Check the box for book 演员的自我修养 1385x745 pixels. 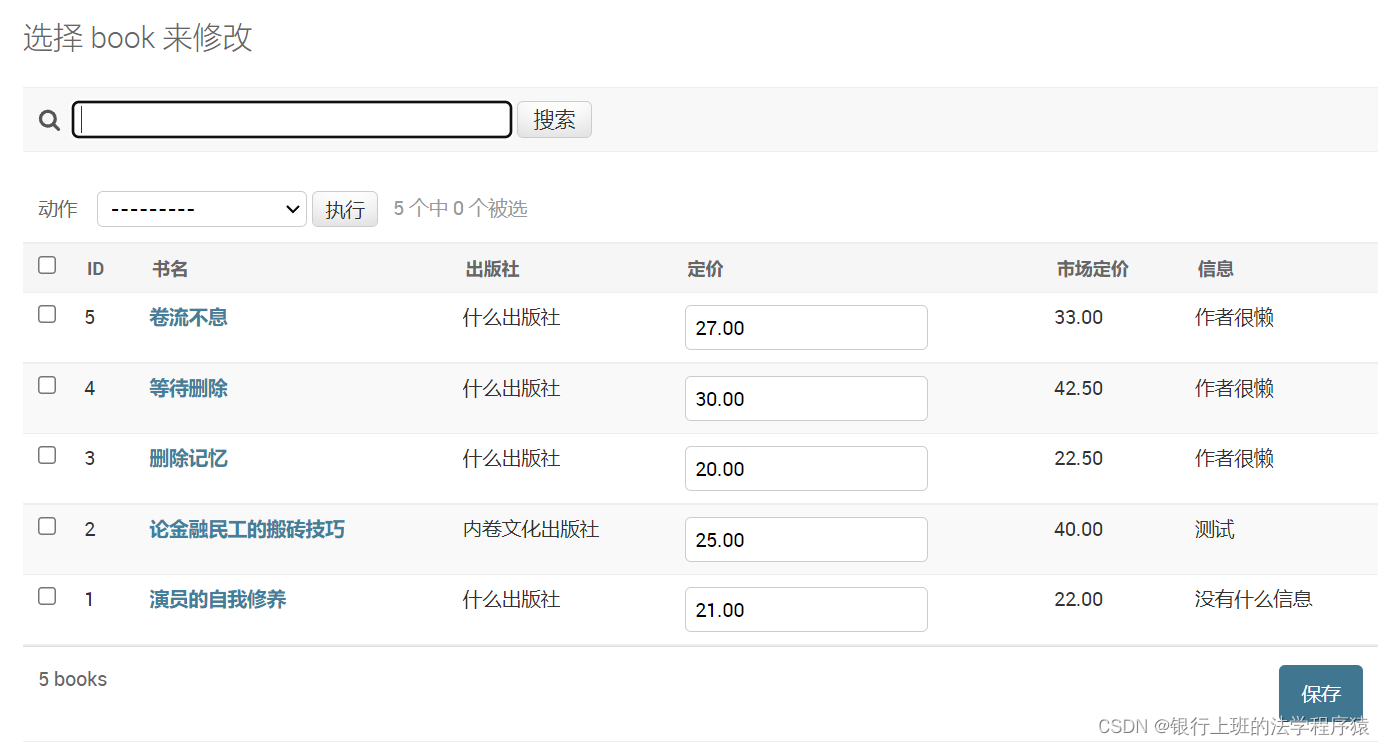point(47,596)
